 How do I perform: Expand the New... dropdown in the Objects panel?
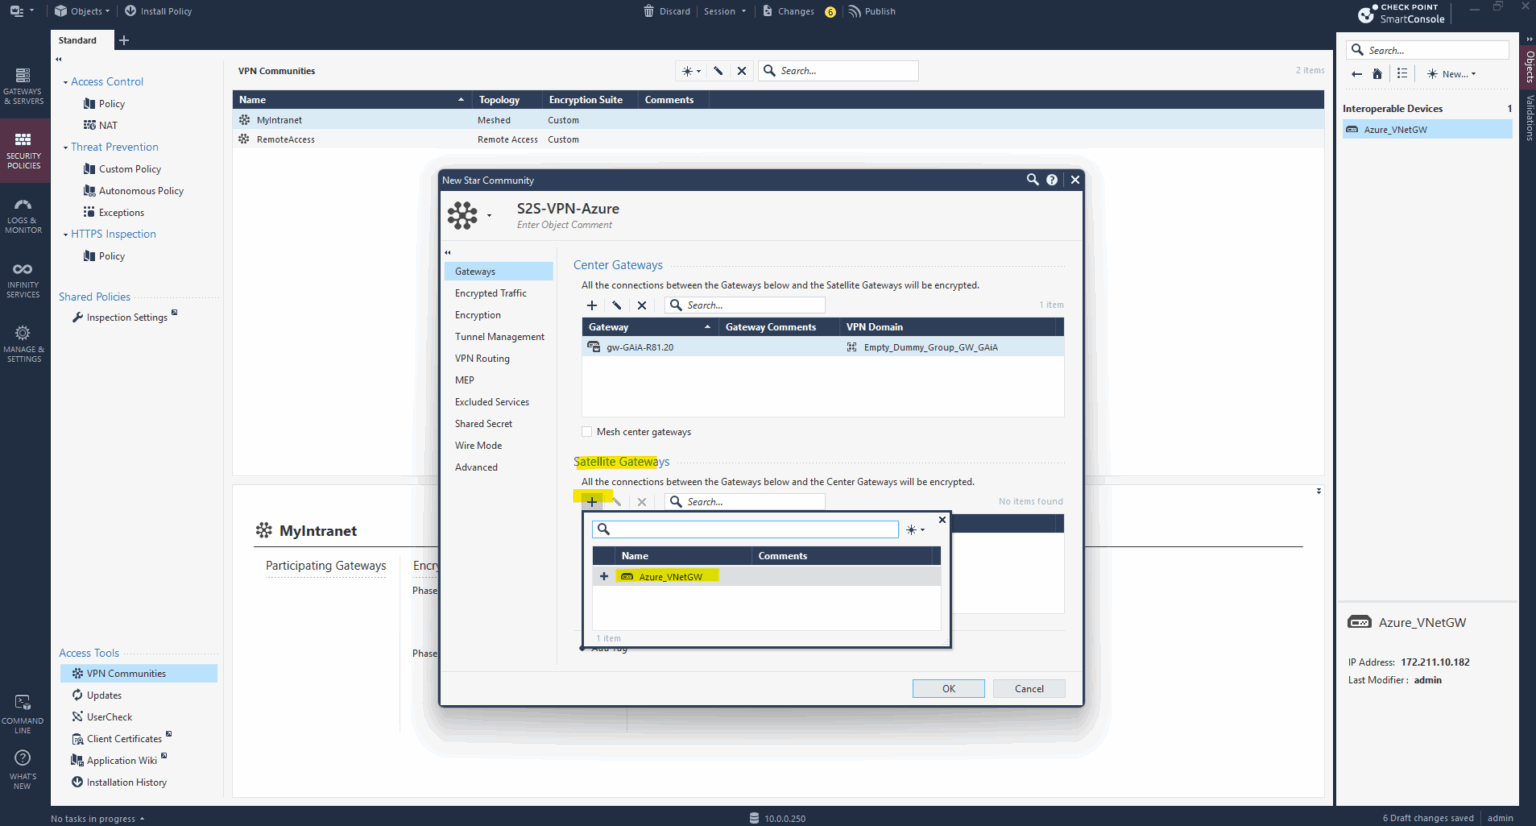tap(1450, 73)
